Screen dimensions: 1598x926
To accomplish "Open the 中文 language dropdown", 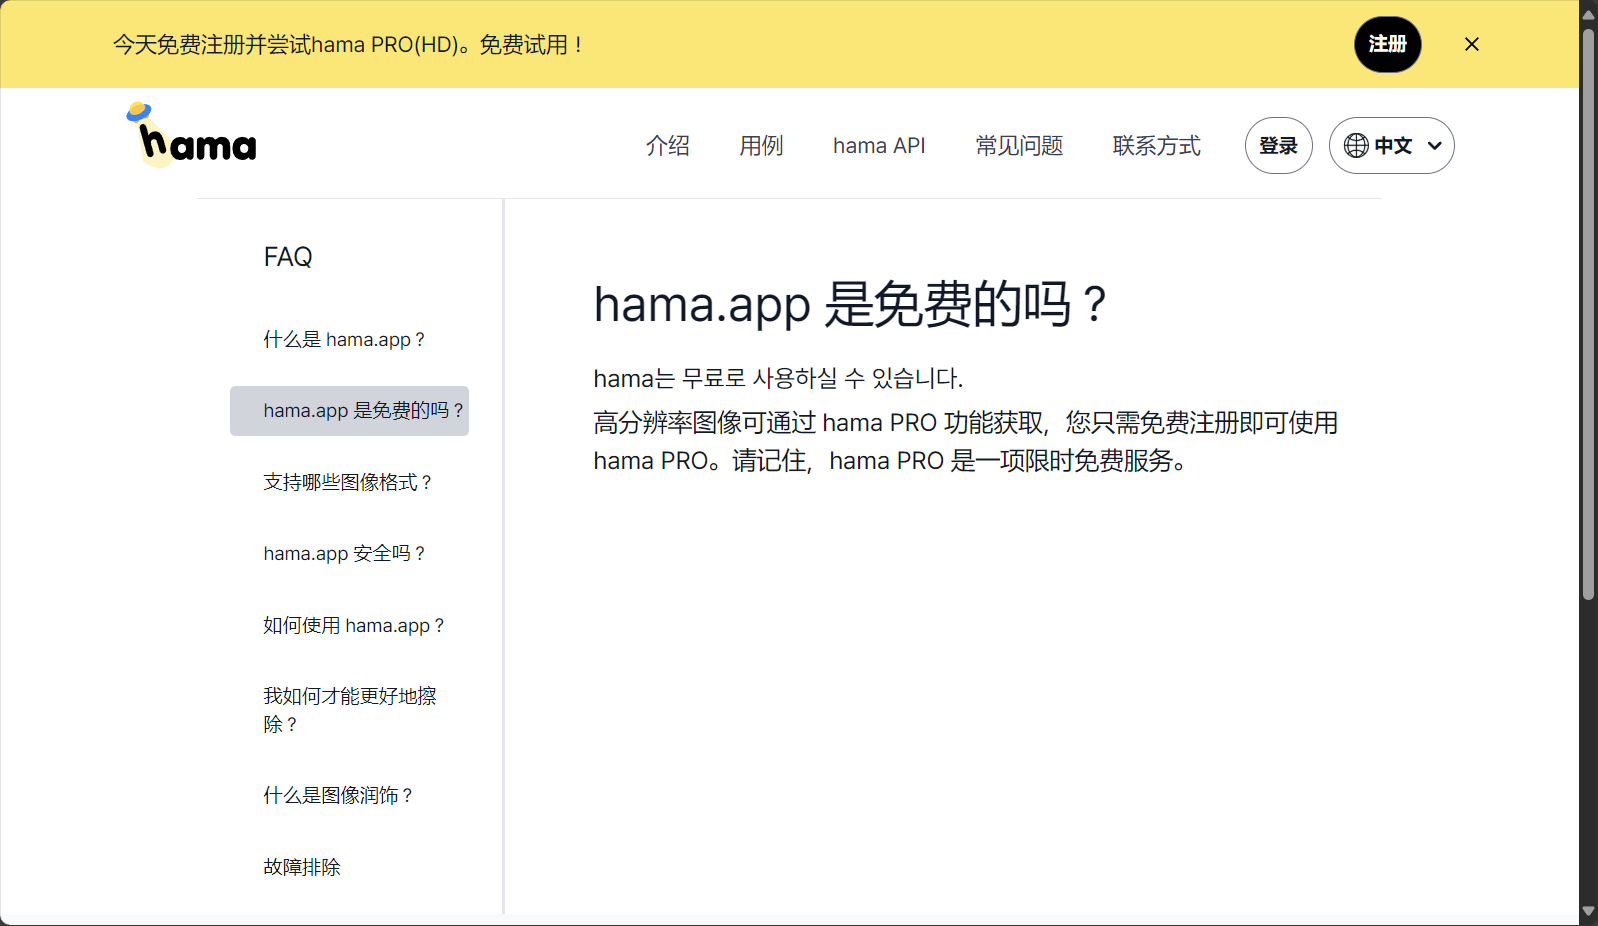I will [1391, 146].
